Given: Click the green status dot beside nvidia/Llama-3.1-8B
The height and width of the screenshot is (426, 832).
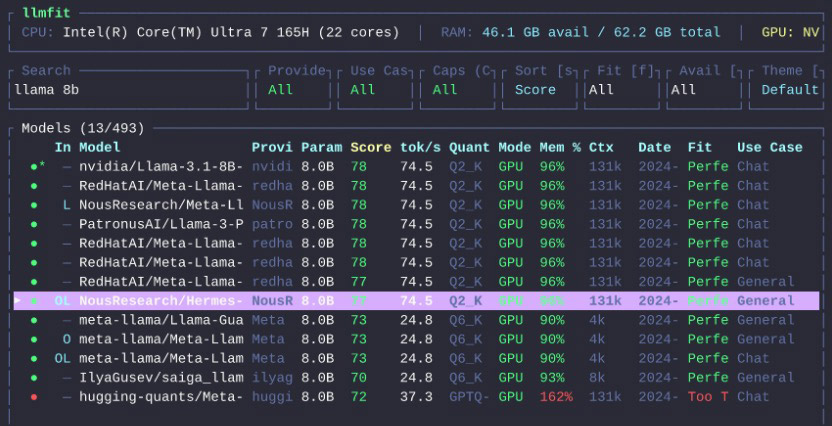Looking at the screenshot, I should point(34,167).
